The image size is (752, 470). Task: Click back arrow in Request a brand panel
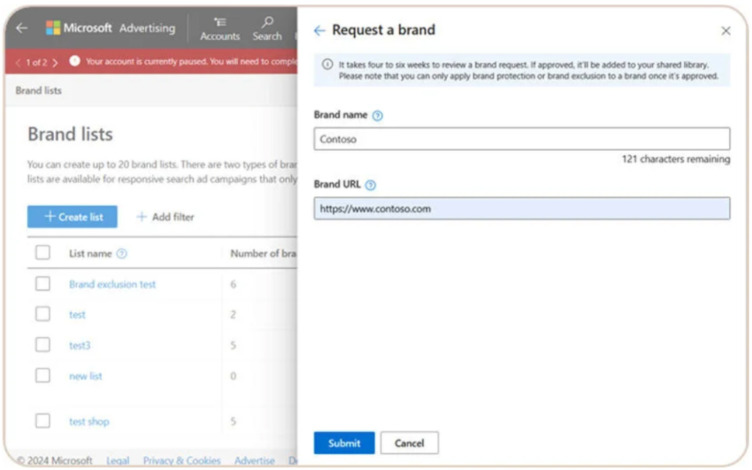click(x=319, y=31)
